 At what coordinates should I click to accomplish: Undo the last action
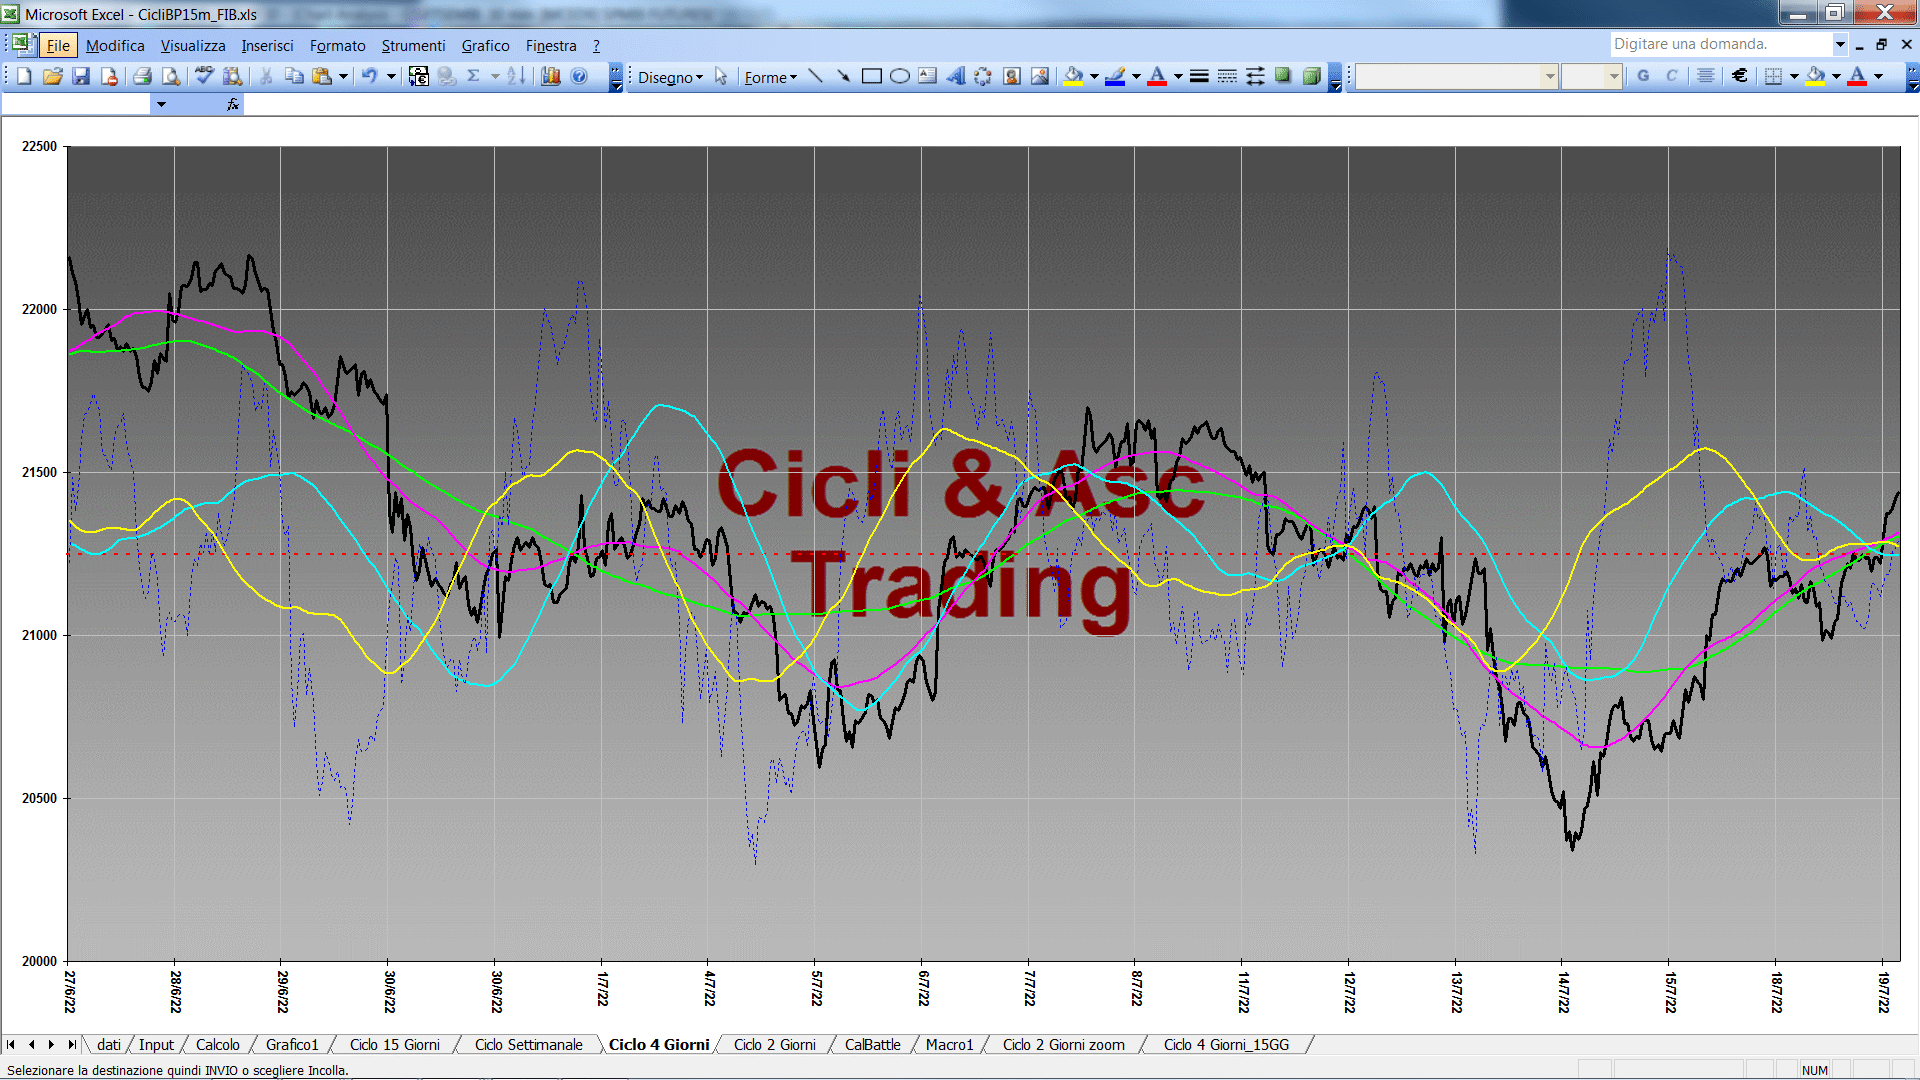(x=370, y=77)
